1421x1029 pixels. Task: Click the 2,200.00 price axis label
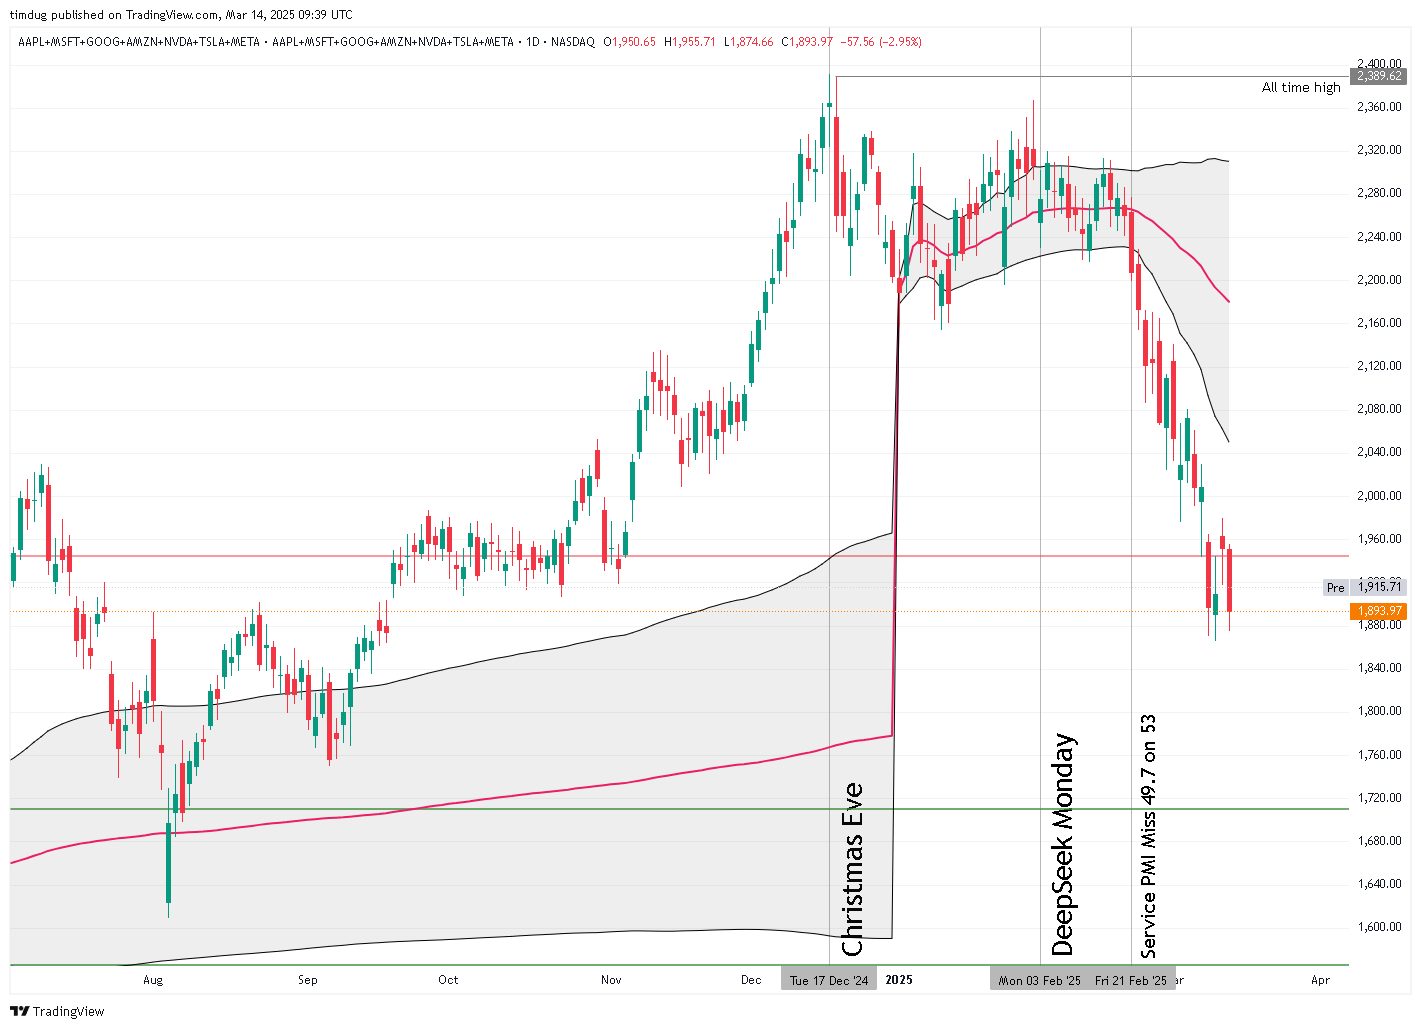(1379, 280)
